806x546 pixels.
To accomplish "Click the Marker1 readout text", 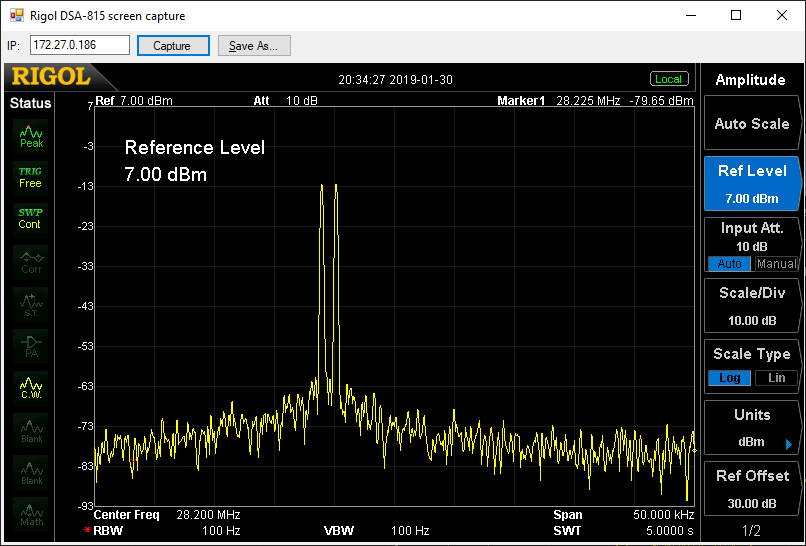I will [x=595, y=101].
